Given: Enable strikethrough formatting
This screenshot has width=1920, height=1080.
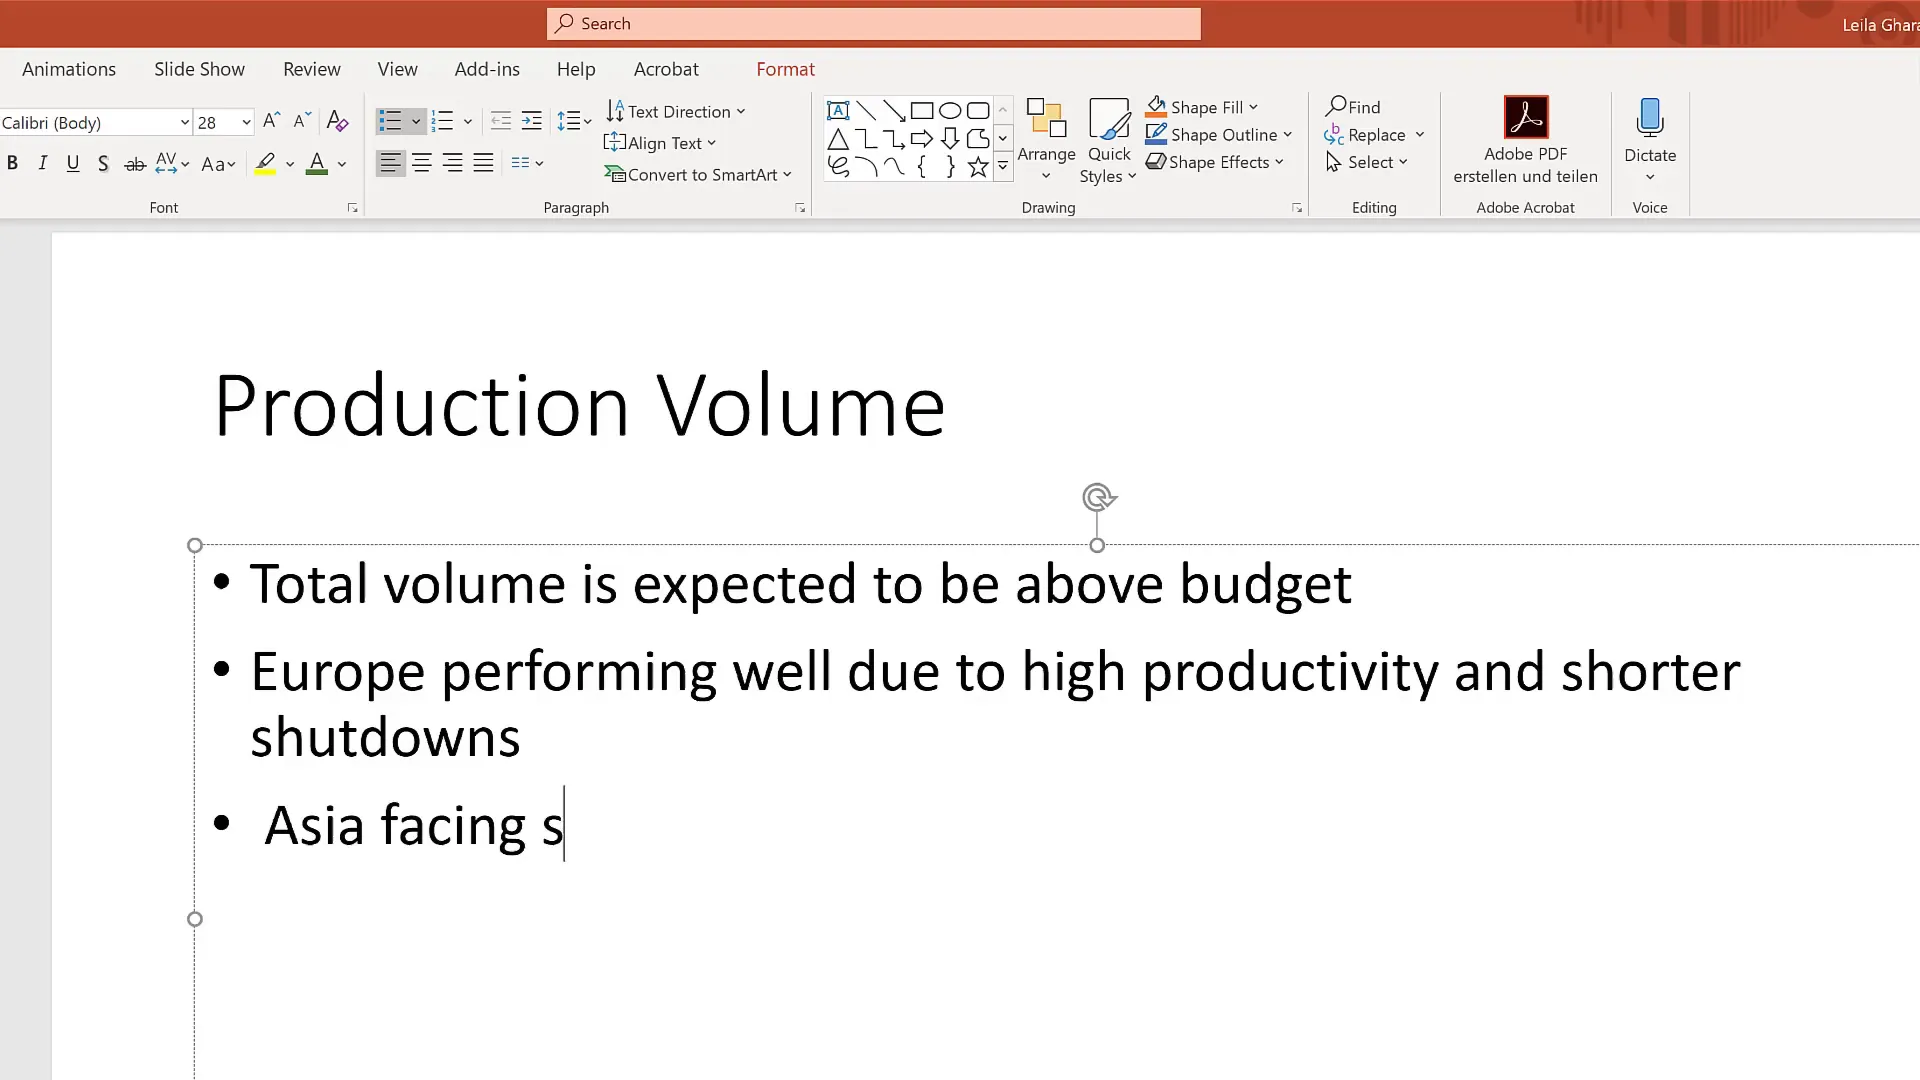Looking at the screenshot, I should pyautogui.click(x=134, y=163).
